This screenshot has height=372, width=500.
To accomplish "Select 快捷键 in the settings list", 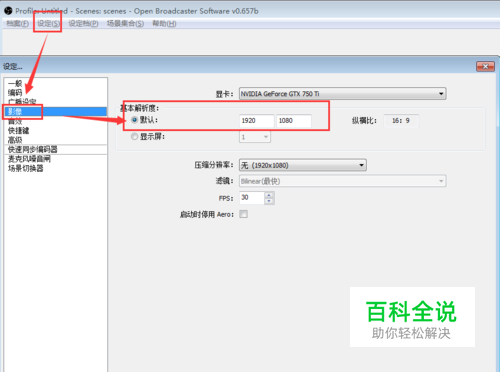I will coord(56,130).
